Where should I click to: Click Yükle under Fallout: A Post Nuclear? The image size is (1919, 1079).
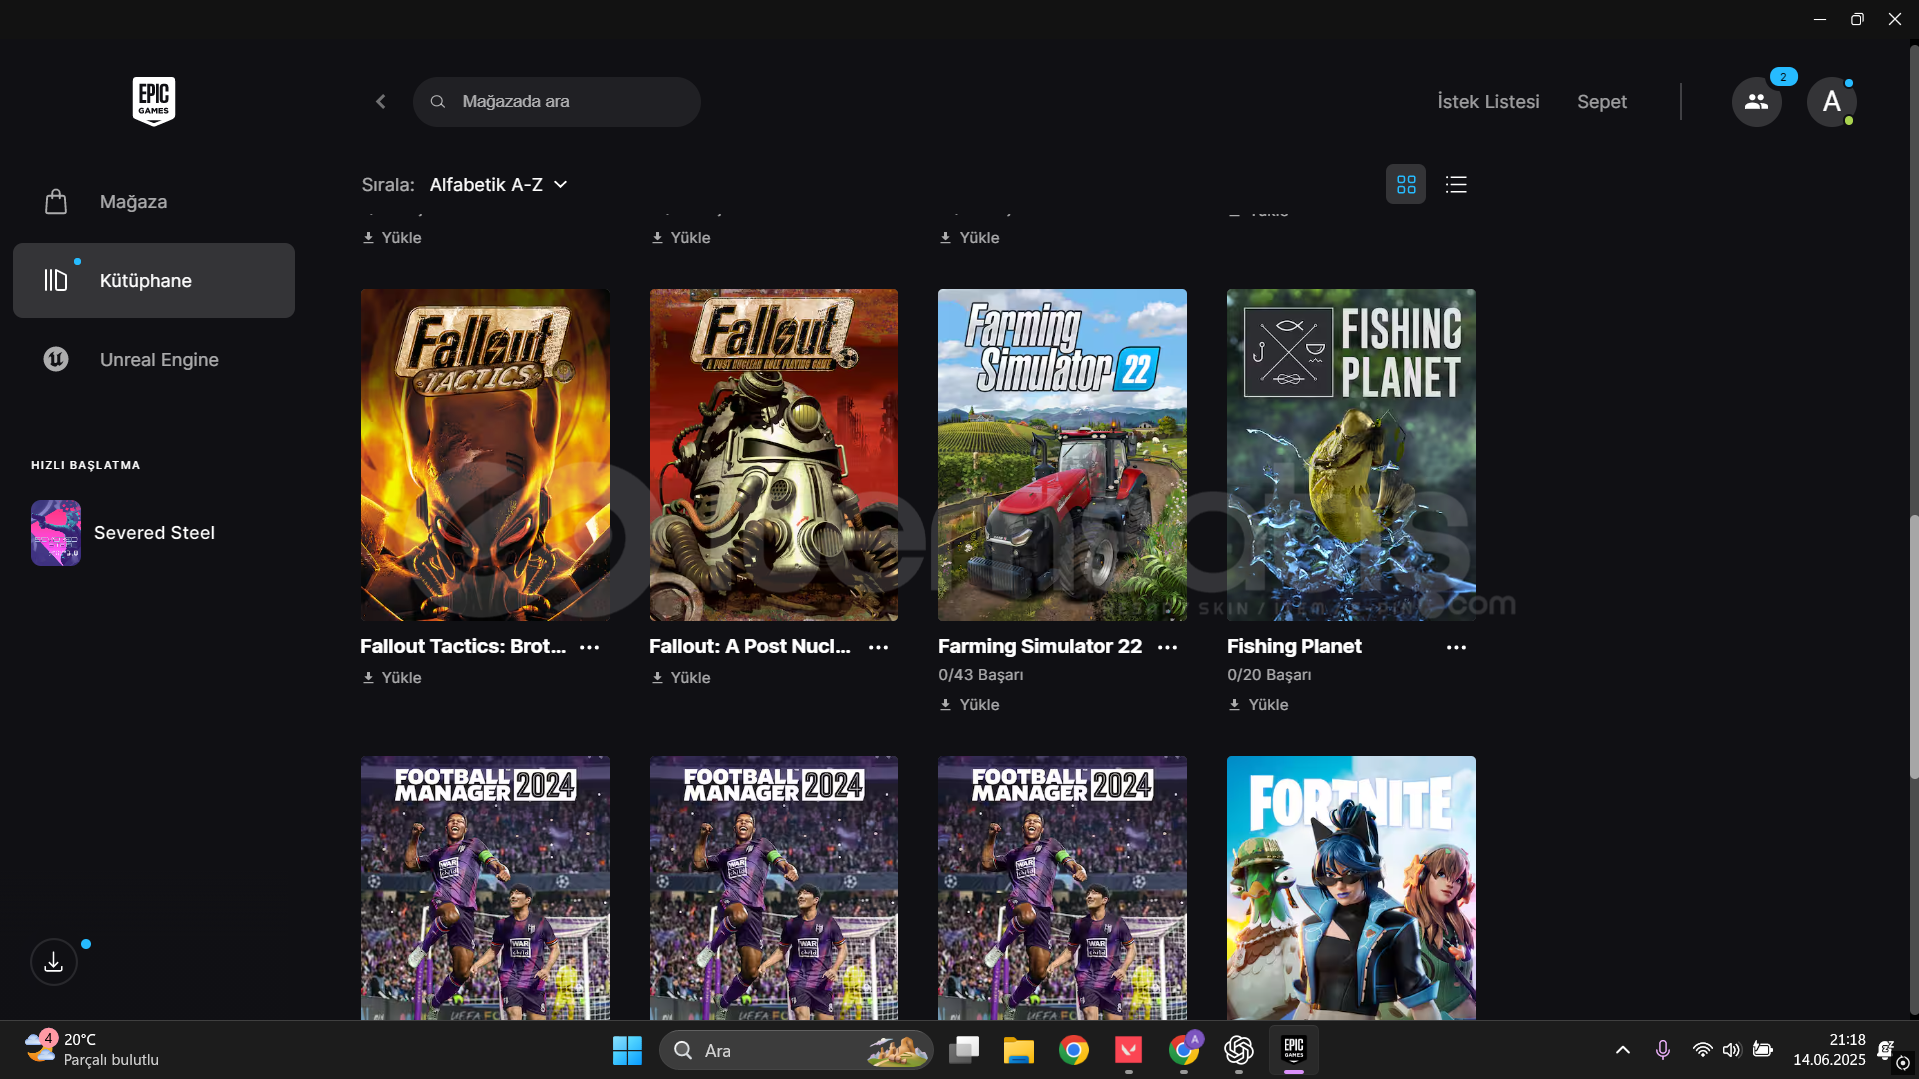681,678
